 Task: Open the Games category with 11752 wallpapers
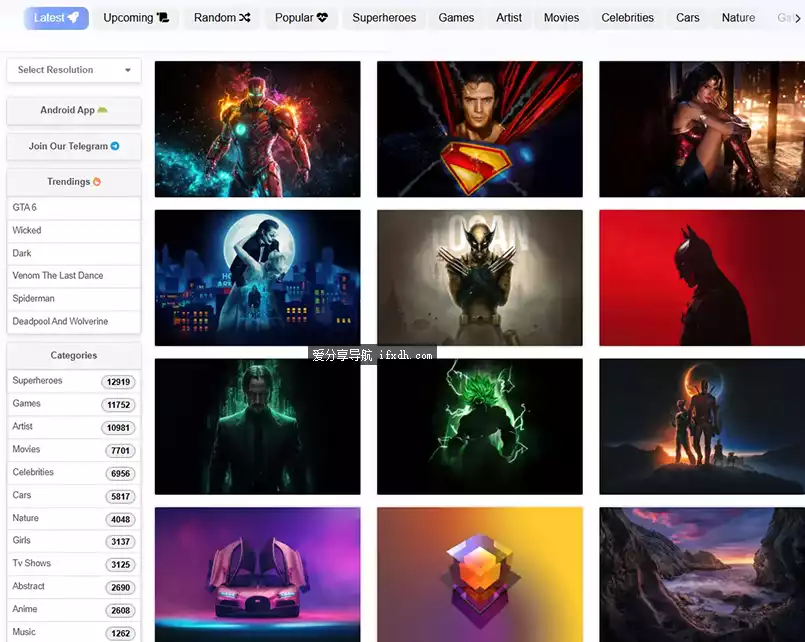(x=27, y=404)
